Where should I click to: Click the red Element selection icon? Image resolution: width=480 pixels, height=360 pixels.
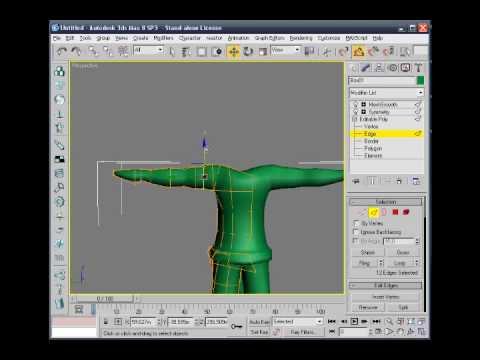click(x=406, y=212)
